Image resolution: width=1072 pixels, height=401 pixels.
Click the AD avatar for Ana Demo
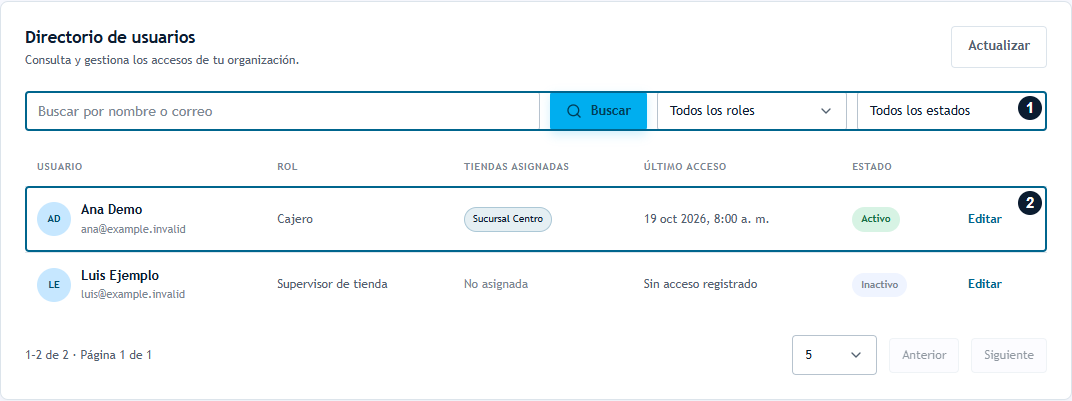[x=54, y=219]
